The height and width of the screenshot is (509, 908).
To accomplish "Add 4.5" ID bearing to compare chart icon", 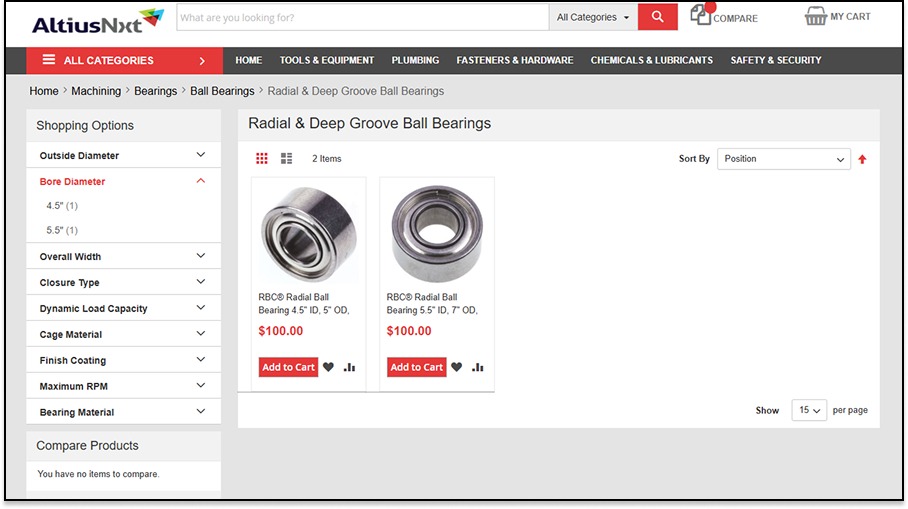I will click(349, 367).
